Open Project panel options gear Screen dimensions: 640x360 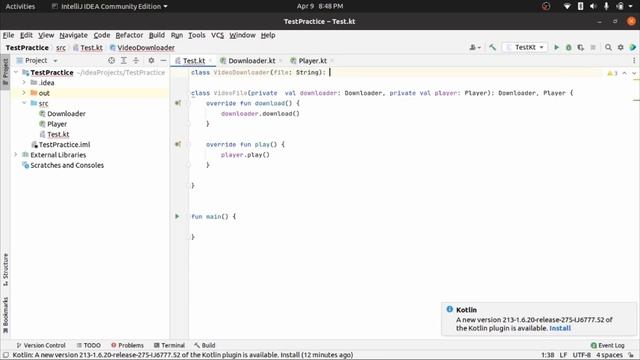click(151, 60)
